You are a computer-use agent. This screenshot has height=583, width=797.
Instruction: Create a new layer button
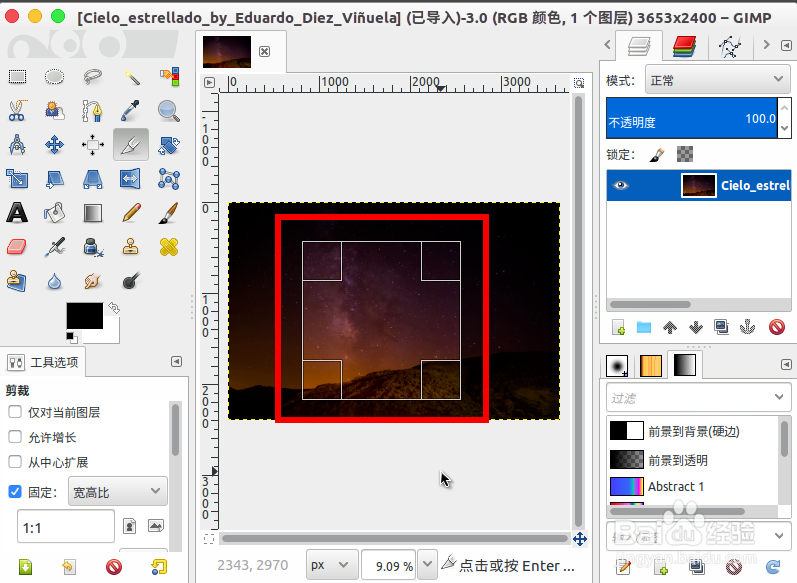[619, 327]
